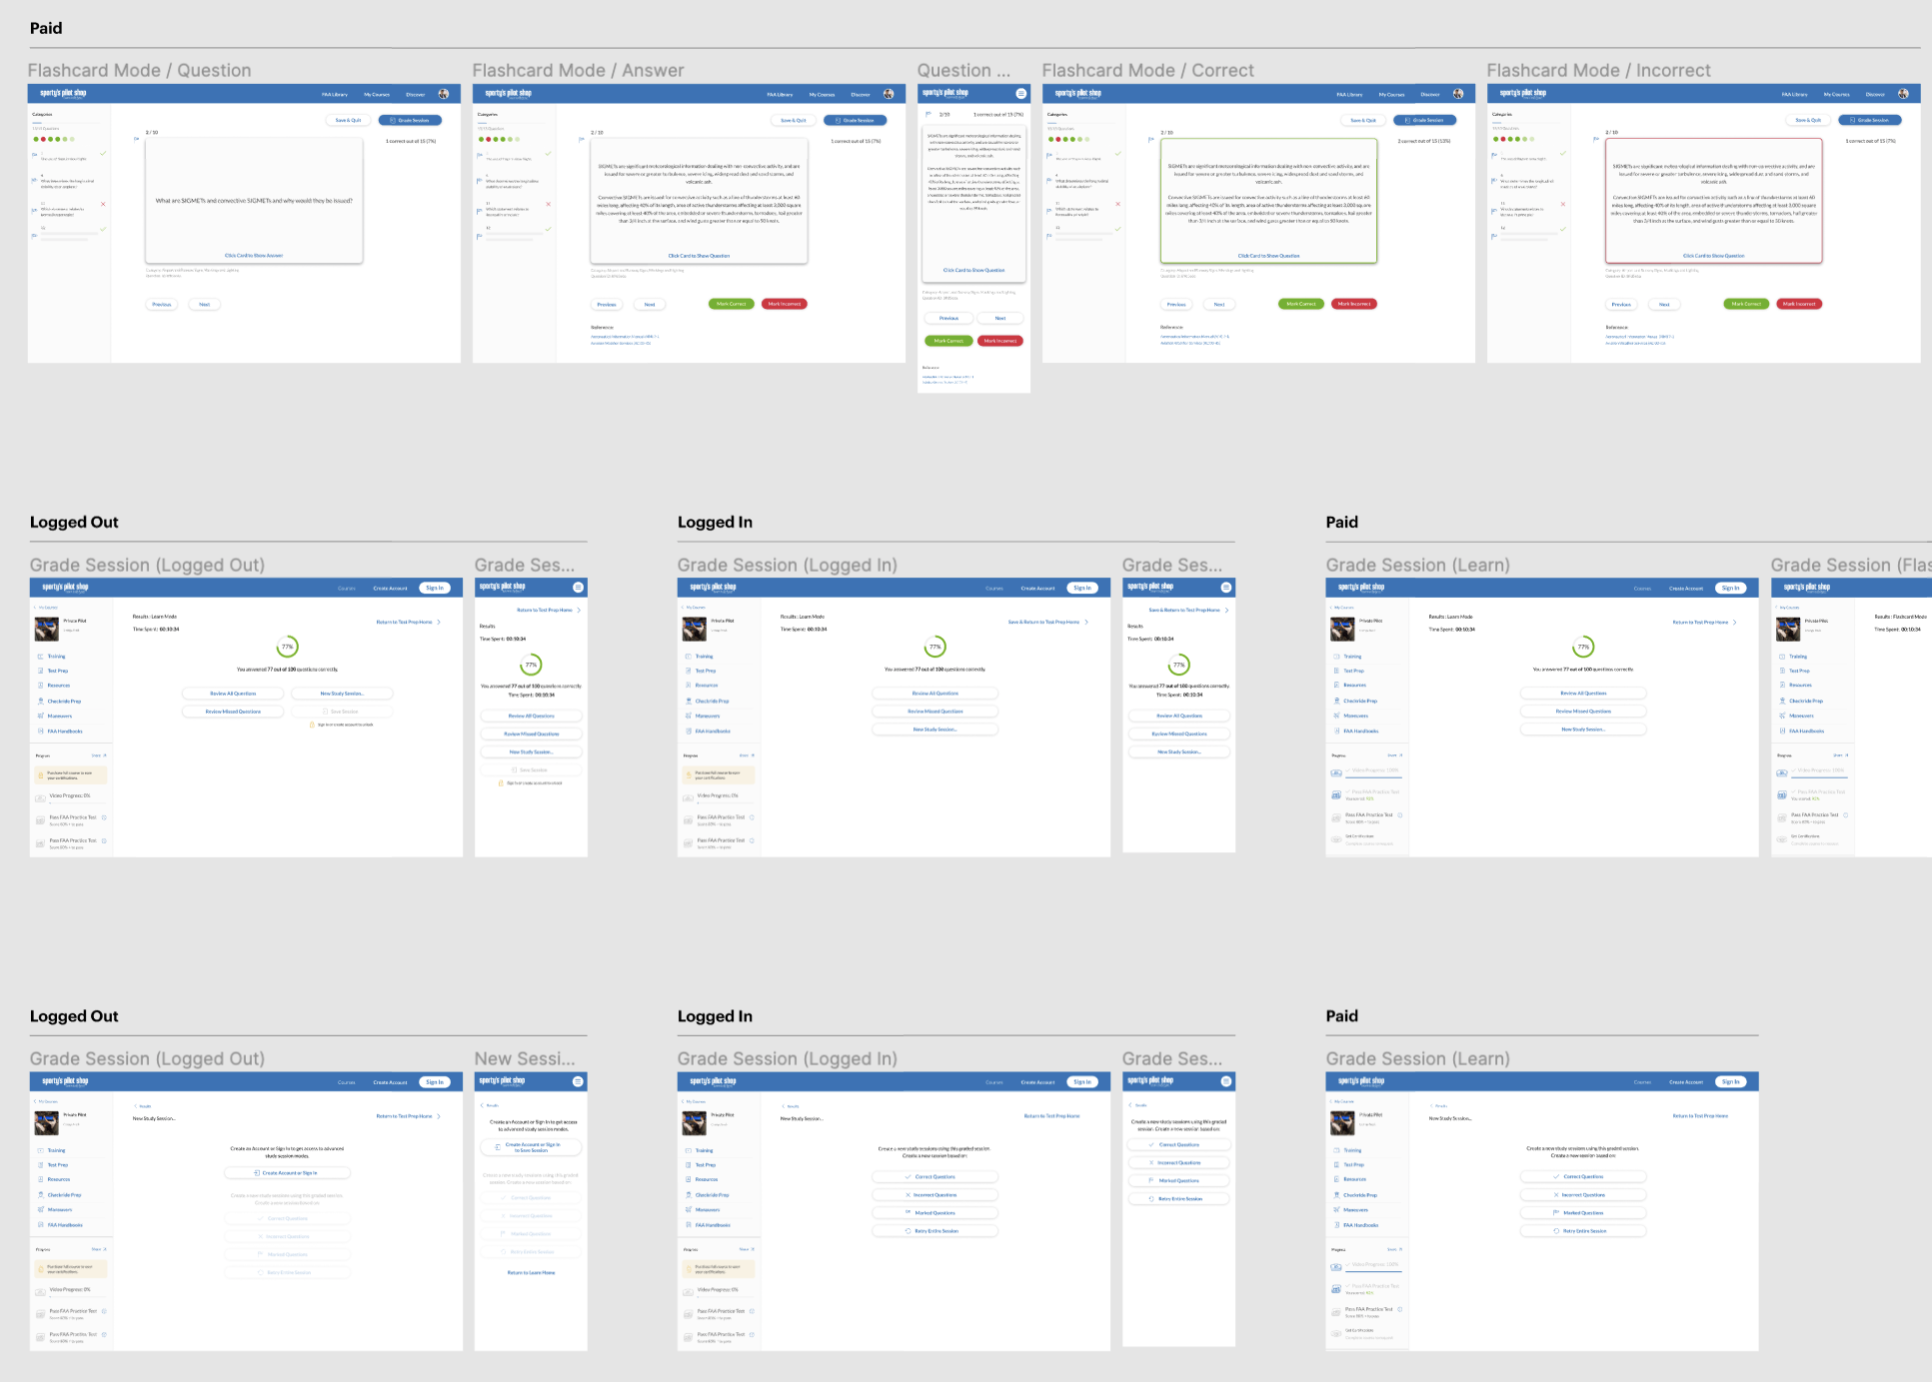Click checkmark icon on Correct Questions, Logged In New Study Session
This screenshot has height=1382, width=1932.
[x=909, y=1177]
